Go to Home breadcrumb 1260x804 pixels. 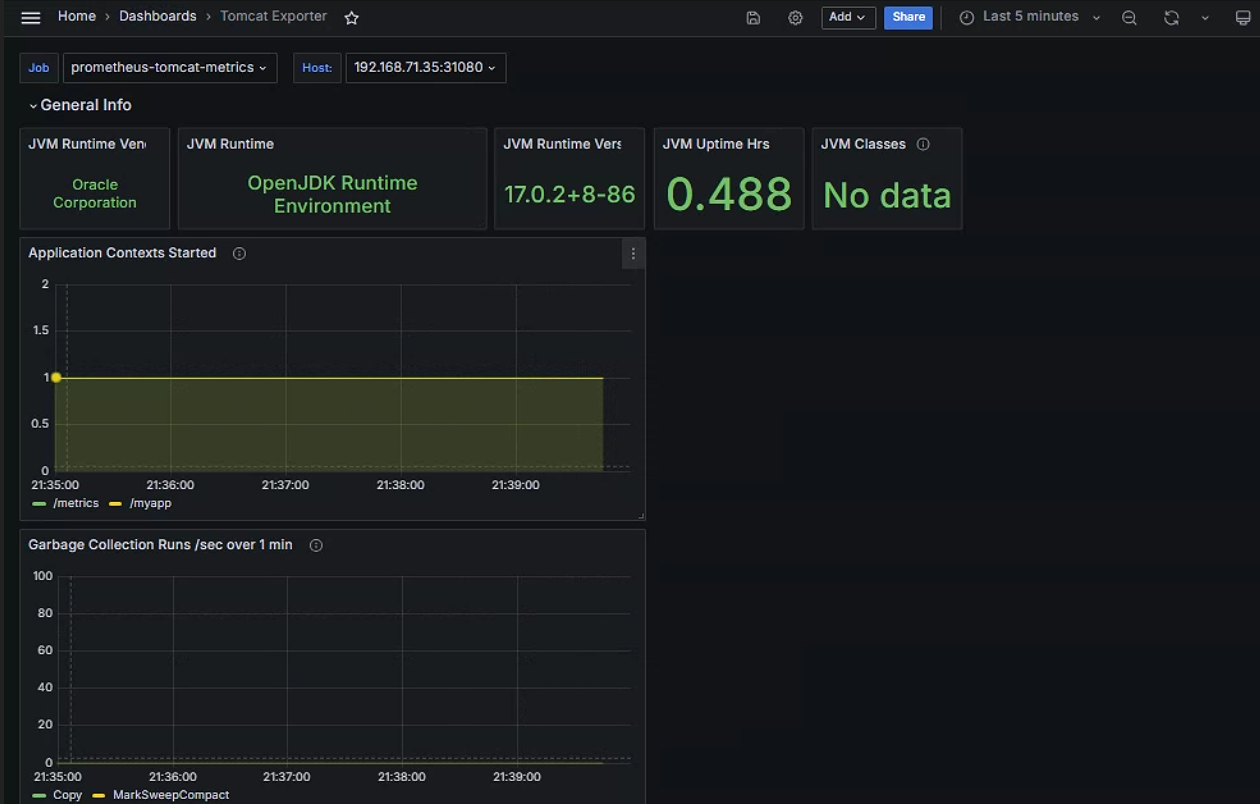[77, 16]
